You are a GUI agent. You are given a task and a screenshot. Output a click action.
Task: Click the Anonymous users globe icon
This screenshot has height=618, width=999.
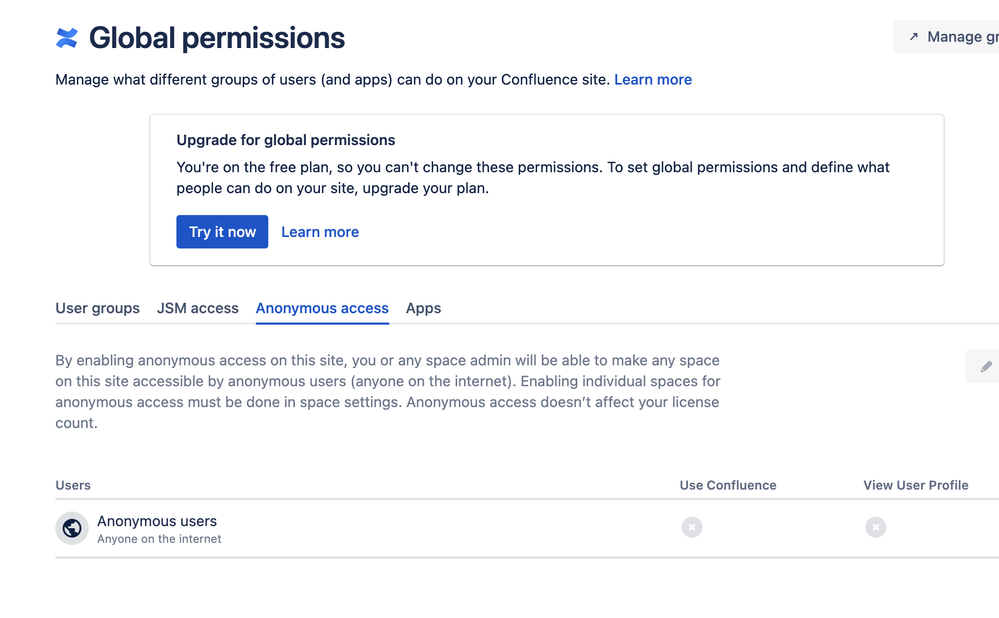(72, 528)
